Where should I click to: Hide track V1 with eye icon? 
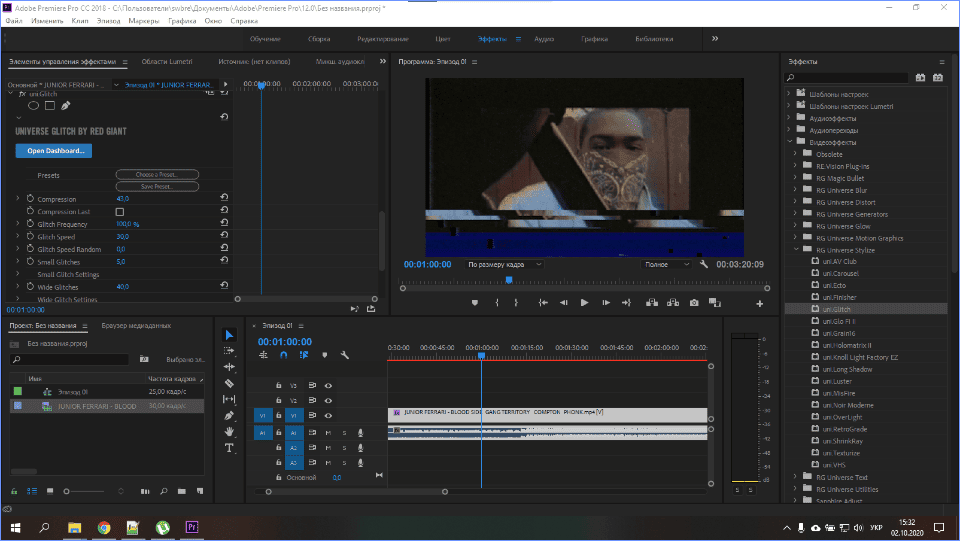(x=328, y=416)
